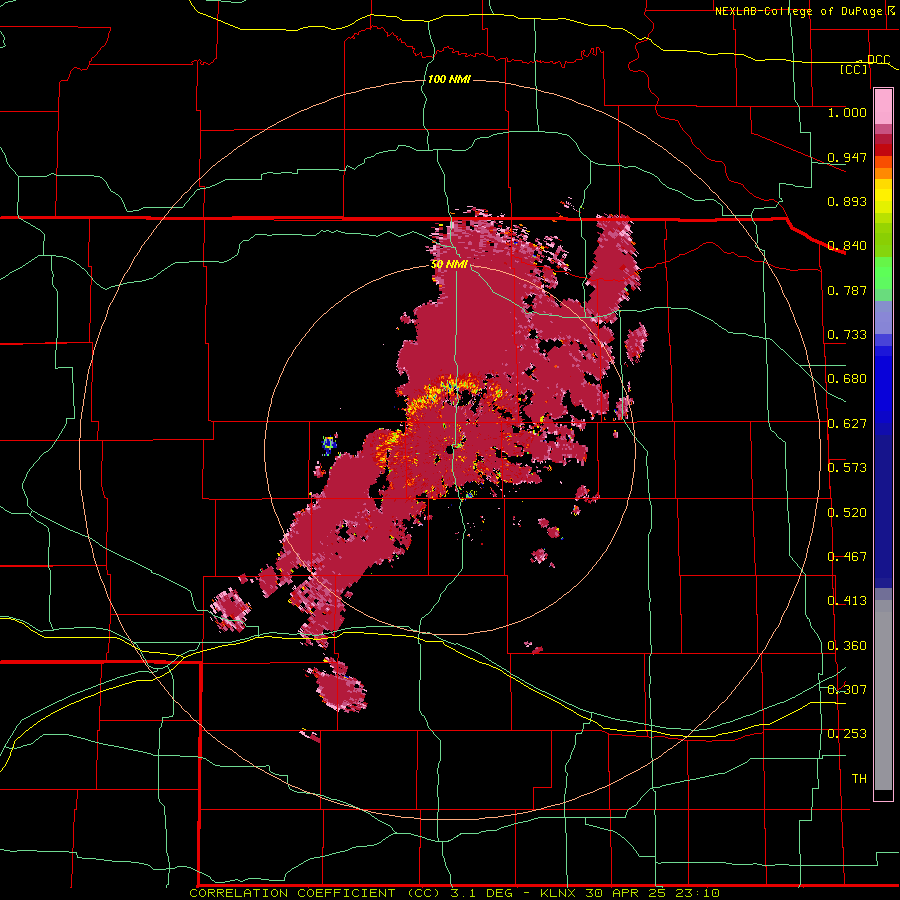Click the 0.253 color scale value
900x900 pixels.
847,734
